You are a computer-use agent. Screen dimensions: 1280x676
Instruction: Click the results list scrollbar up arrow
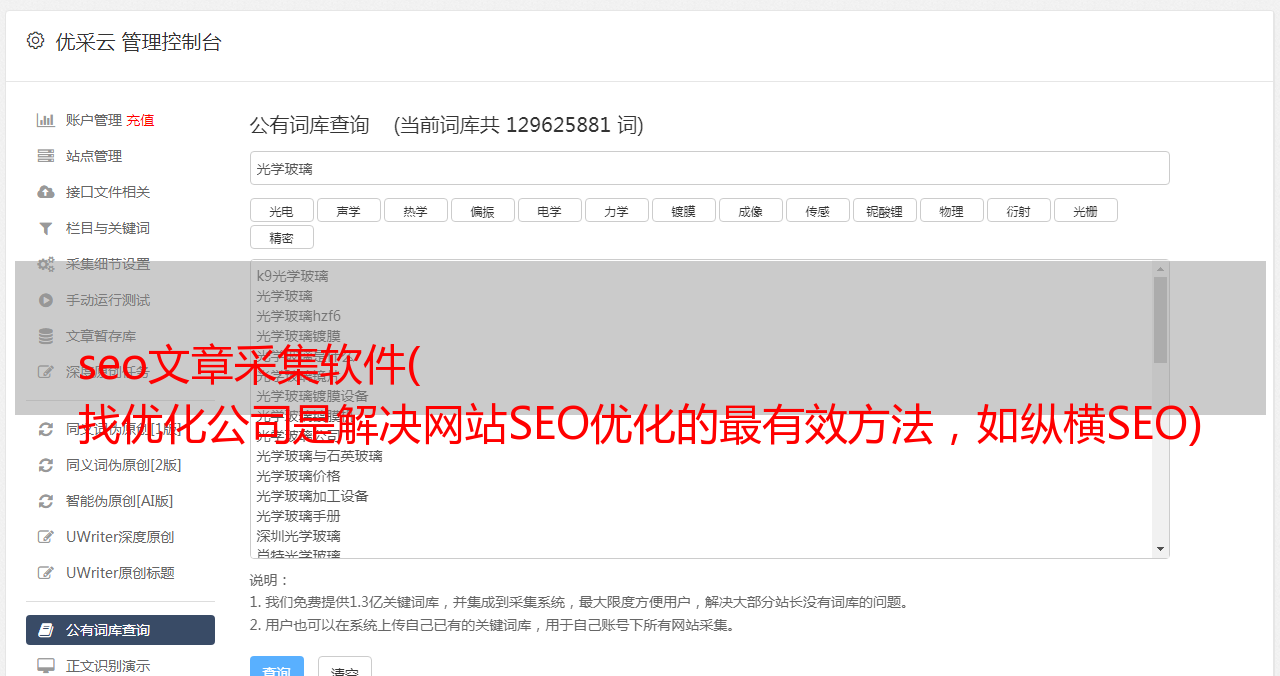pos(1160,268)
